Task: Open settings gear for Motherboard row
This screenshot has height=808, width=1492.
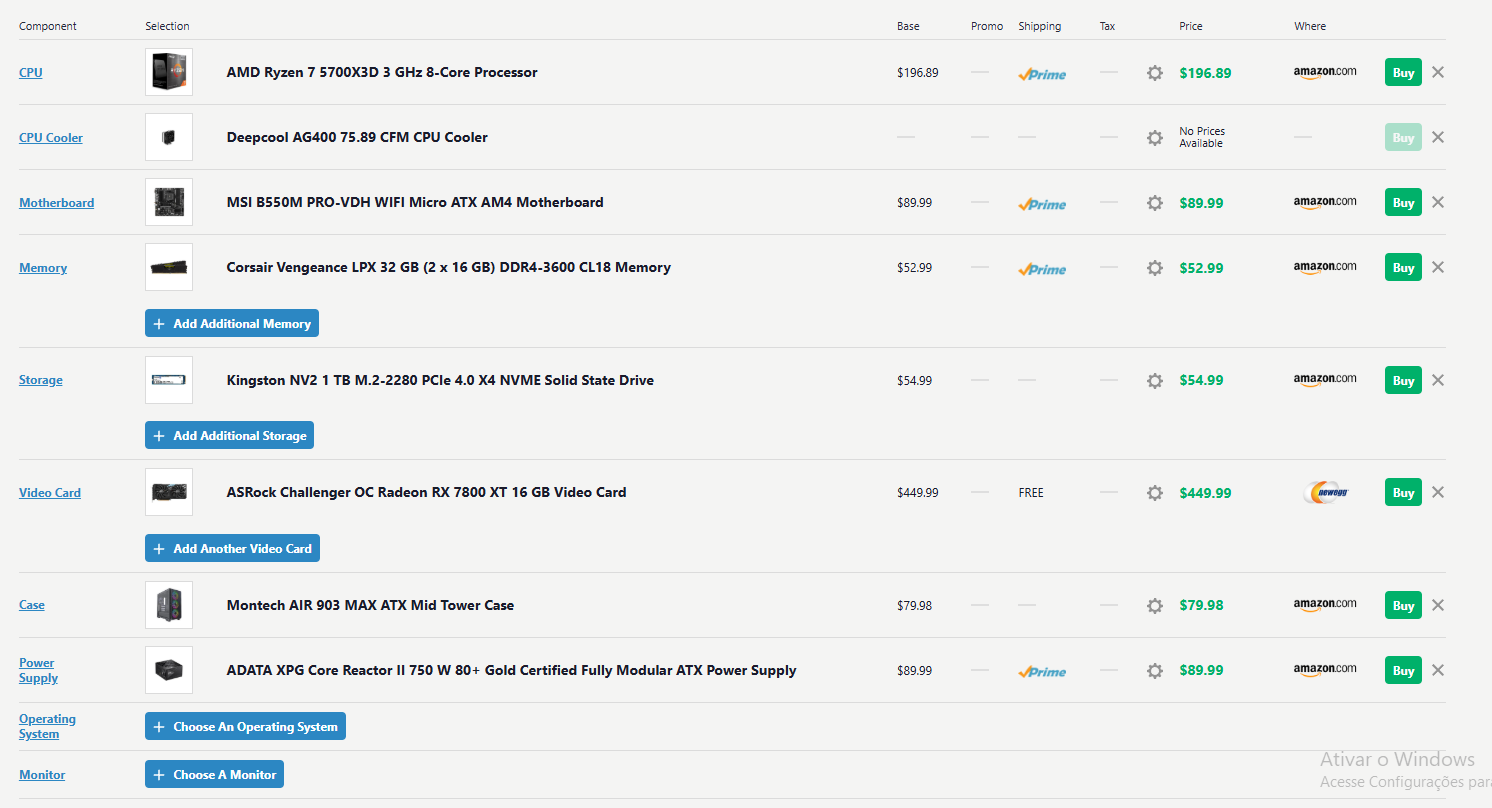Action: [1155, 203]
